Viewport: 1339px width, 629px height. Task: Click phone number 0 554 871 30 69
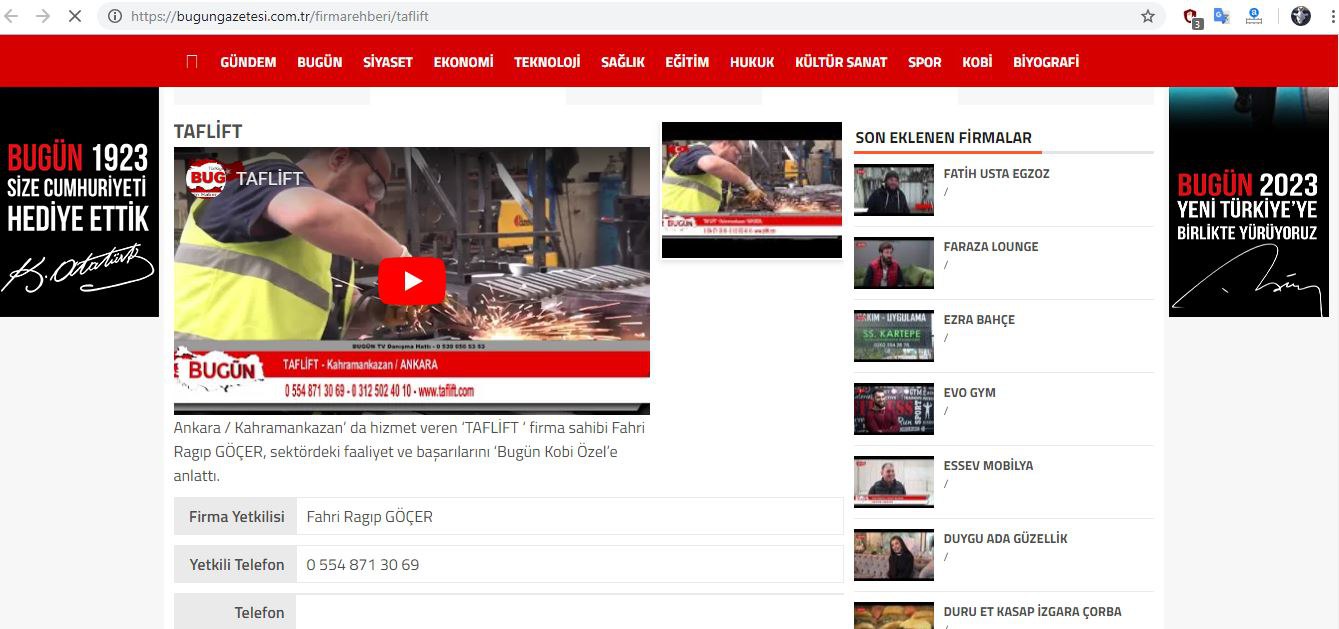click(362, 565)
